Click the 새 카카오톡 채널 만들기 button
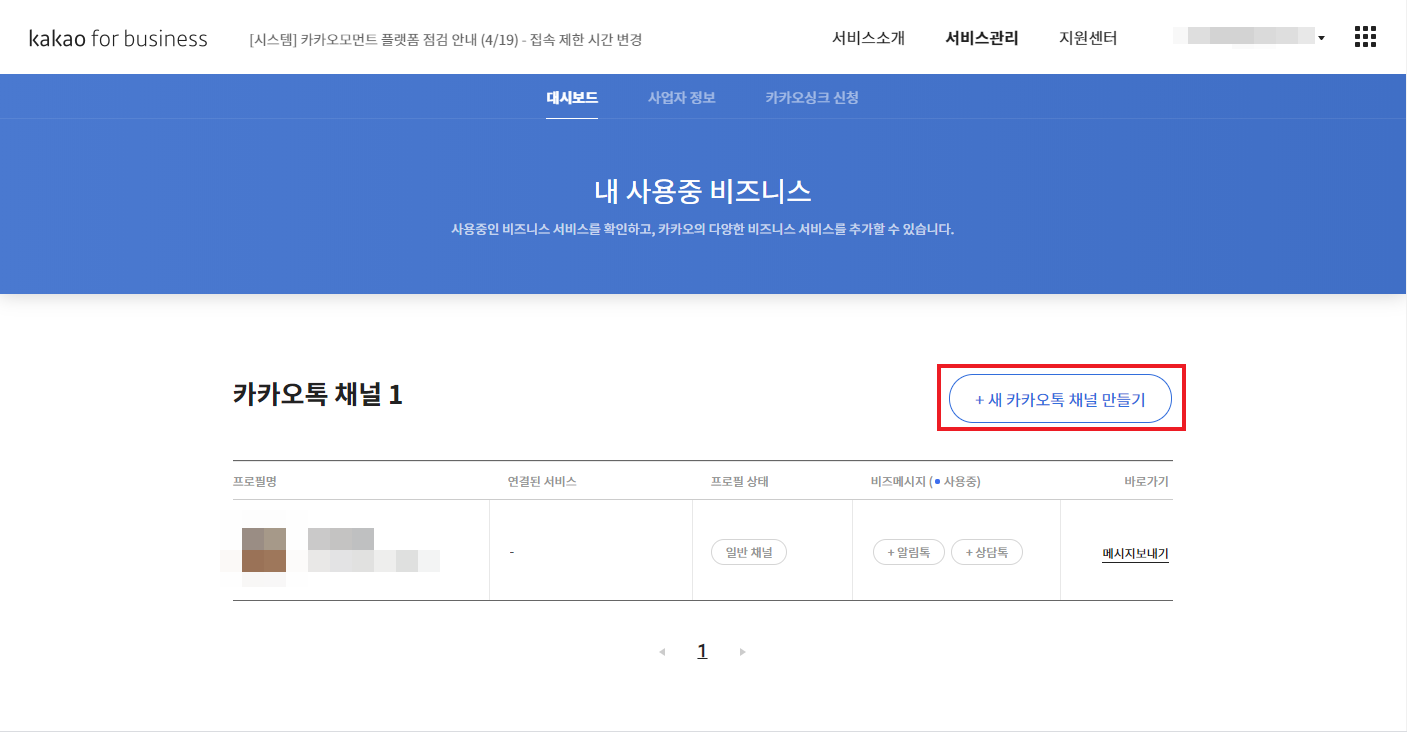The height and width of the screenshot is (733, 1407). 1060,399
